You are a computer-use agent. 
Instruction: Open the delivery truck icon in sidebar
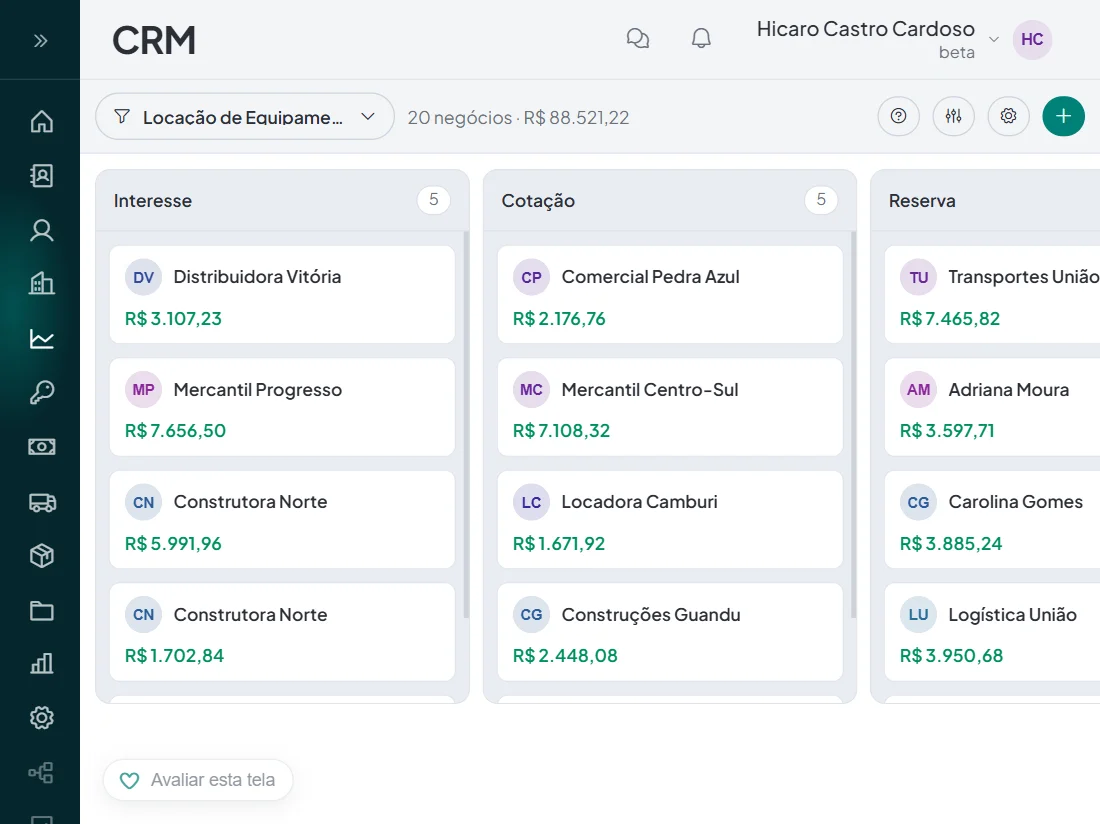pyautogui.click(x=41, y=502)
